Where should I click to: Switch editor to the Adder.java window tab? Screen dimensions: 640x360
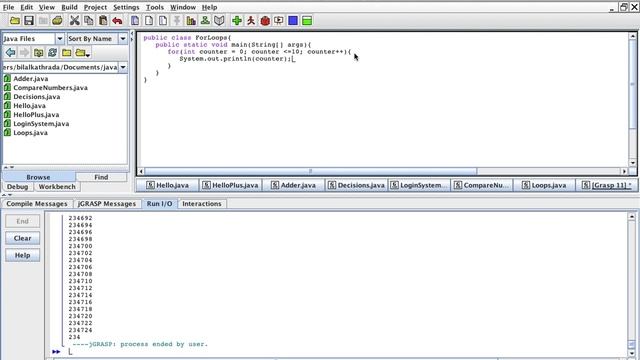293,185
